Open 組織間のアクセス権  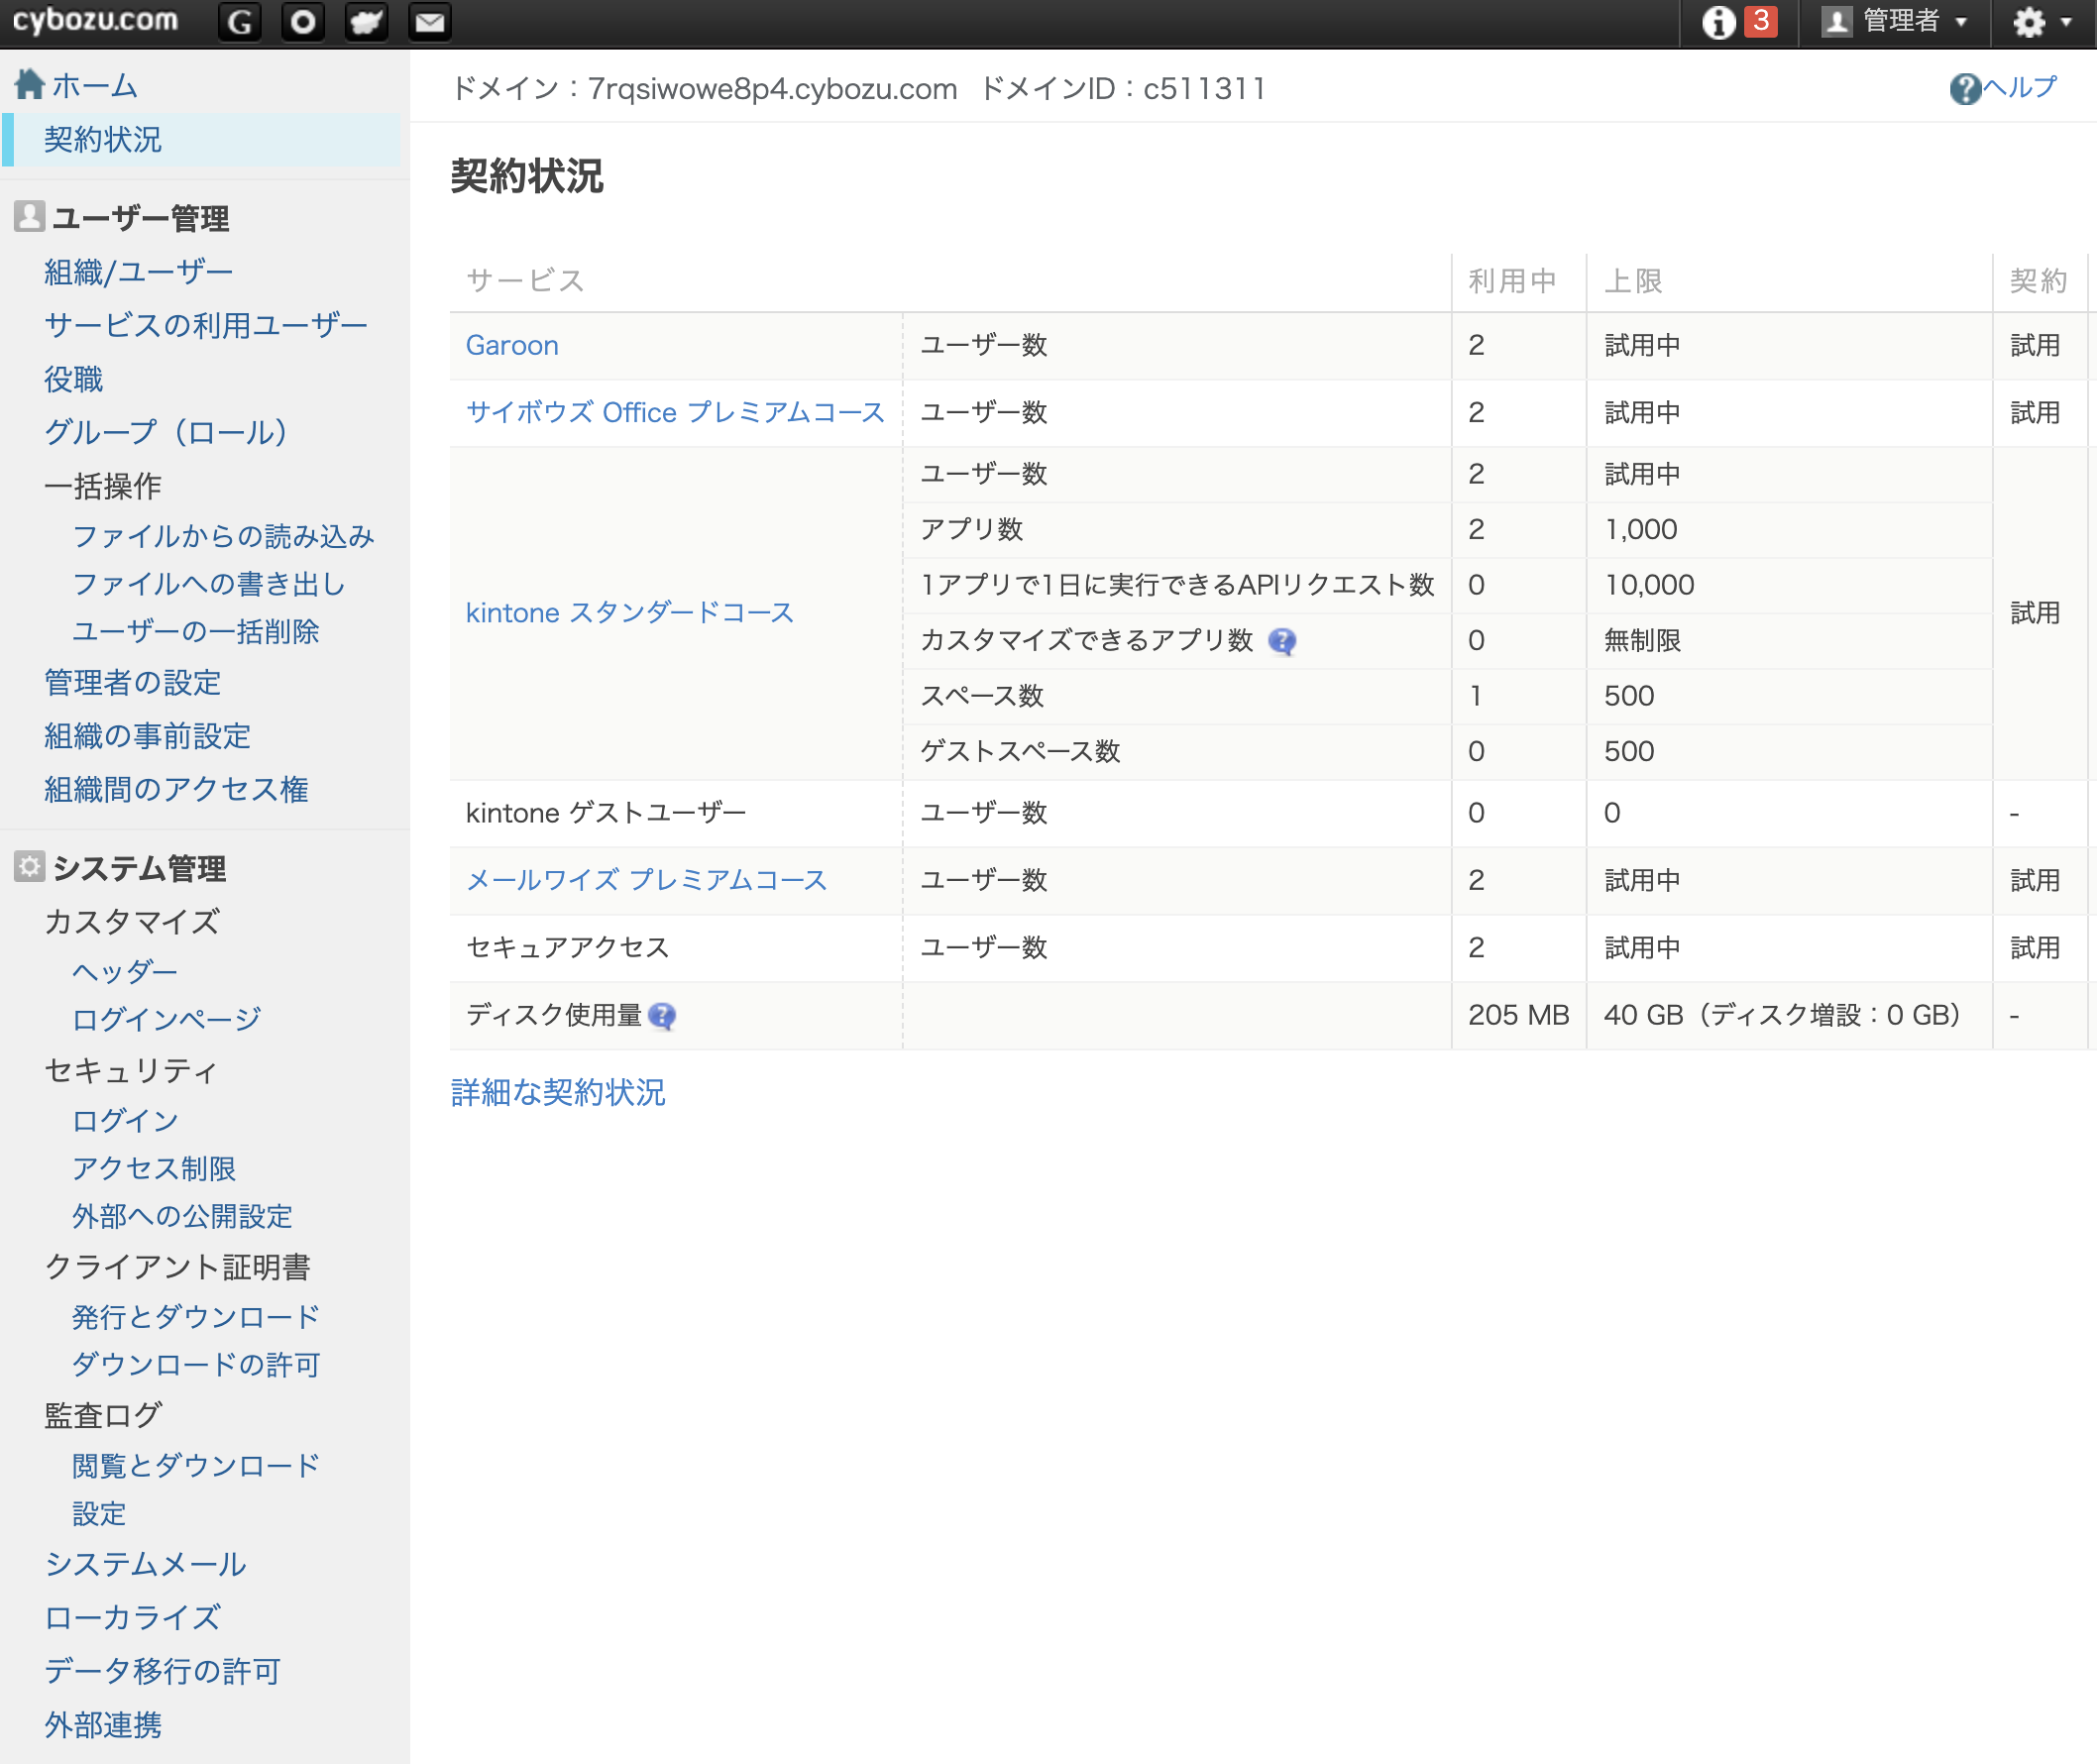176,790
